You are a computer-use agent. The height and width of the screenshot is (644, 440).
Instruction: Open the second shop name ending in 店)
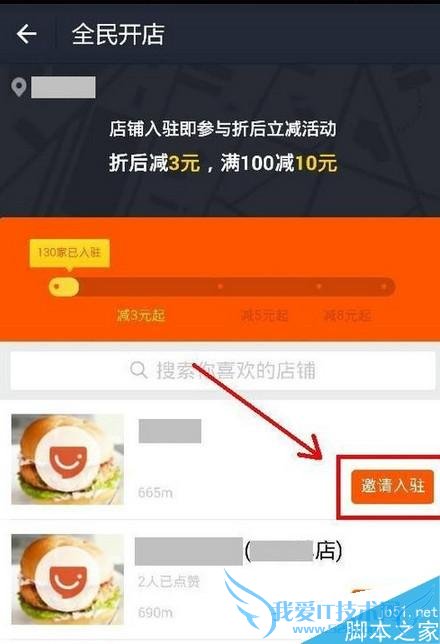[x=238, y=551]
